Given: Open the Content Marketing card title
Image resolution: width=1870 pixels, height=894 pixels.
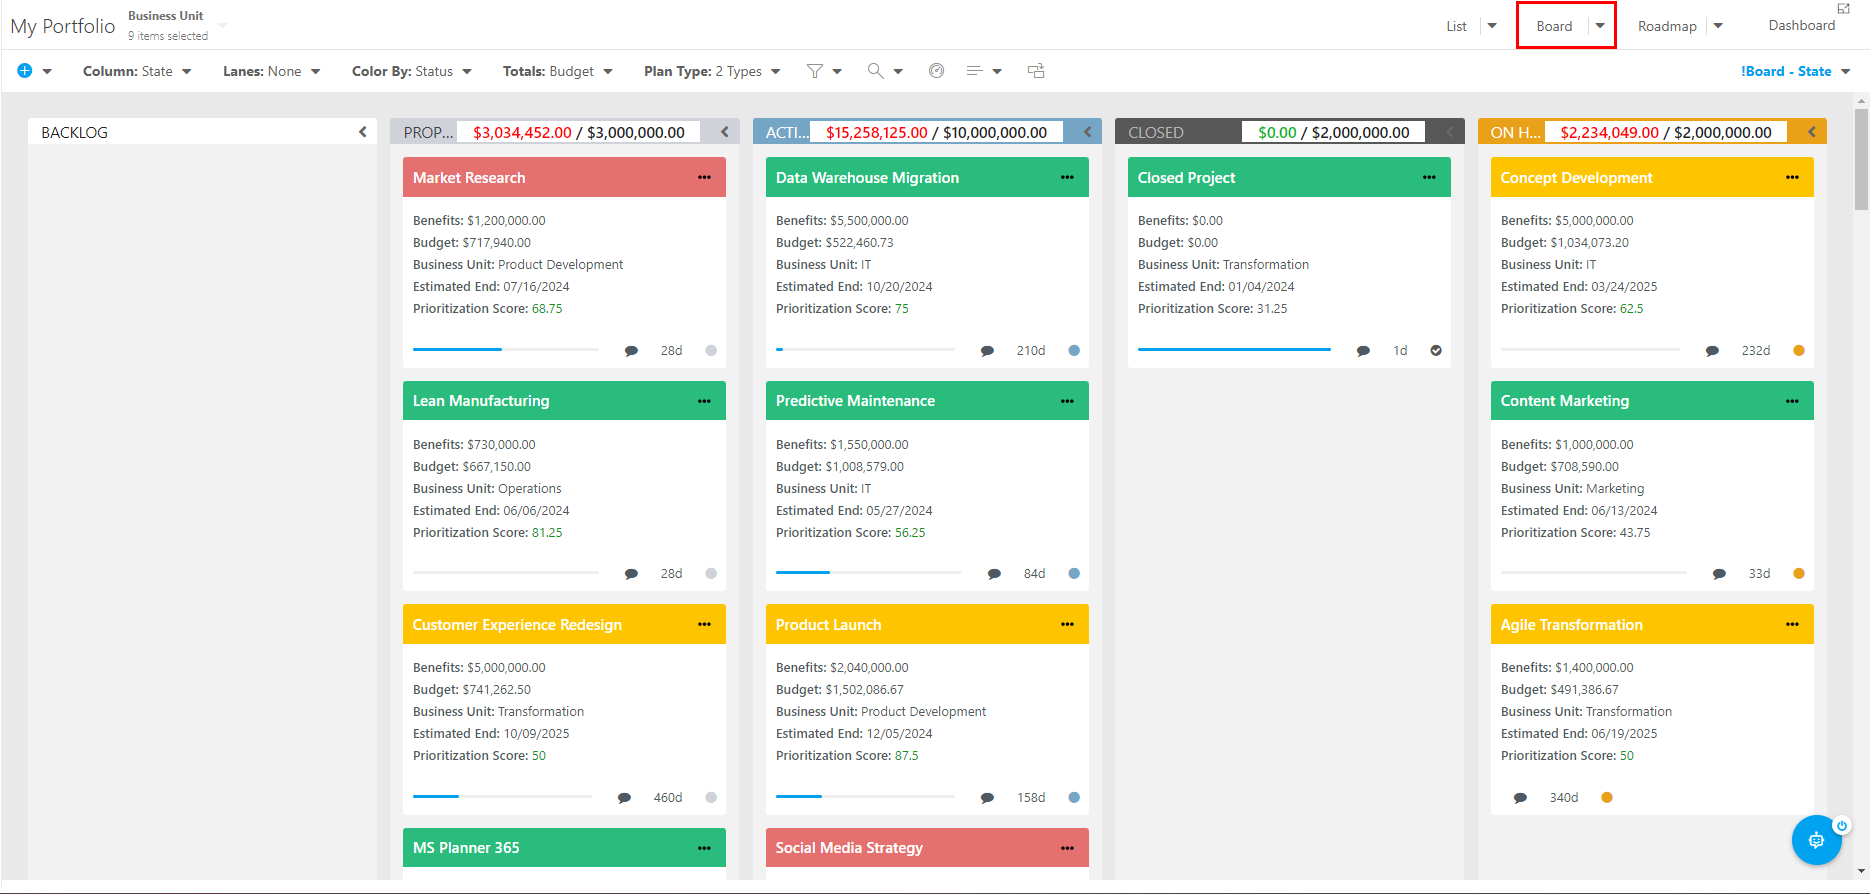Looking at the screenshot, I should pos(1565,401).
